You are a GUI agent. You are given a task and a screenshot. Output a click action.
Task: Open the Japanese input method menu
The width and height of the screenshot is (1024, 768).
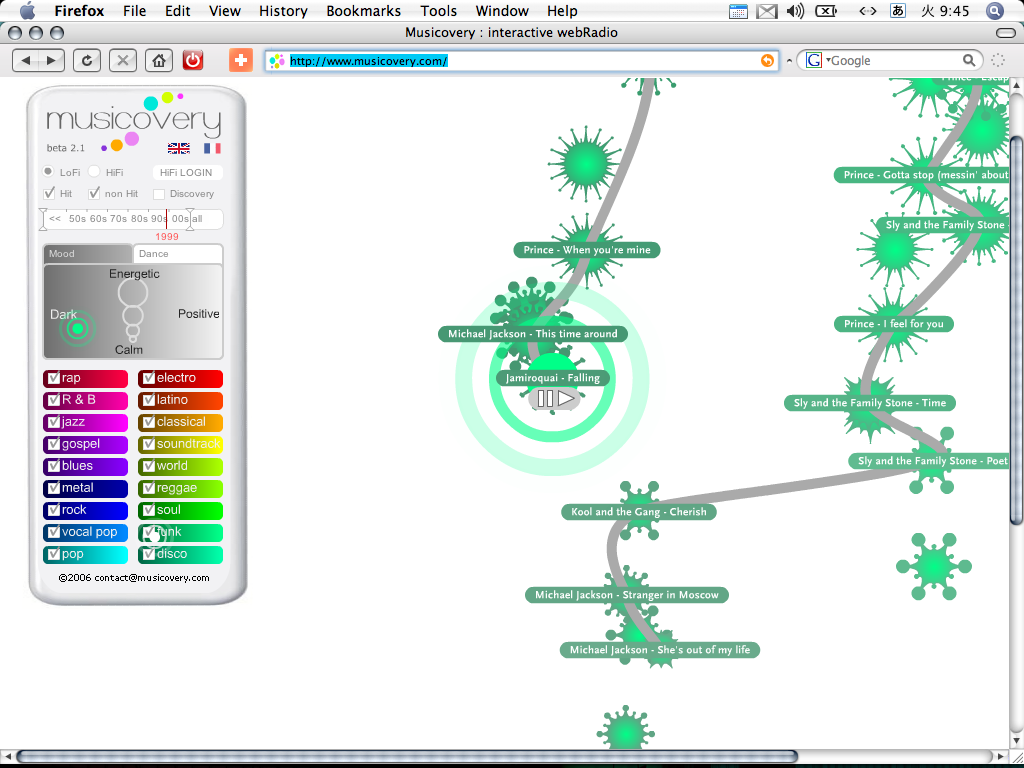pos(897,11)
